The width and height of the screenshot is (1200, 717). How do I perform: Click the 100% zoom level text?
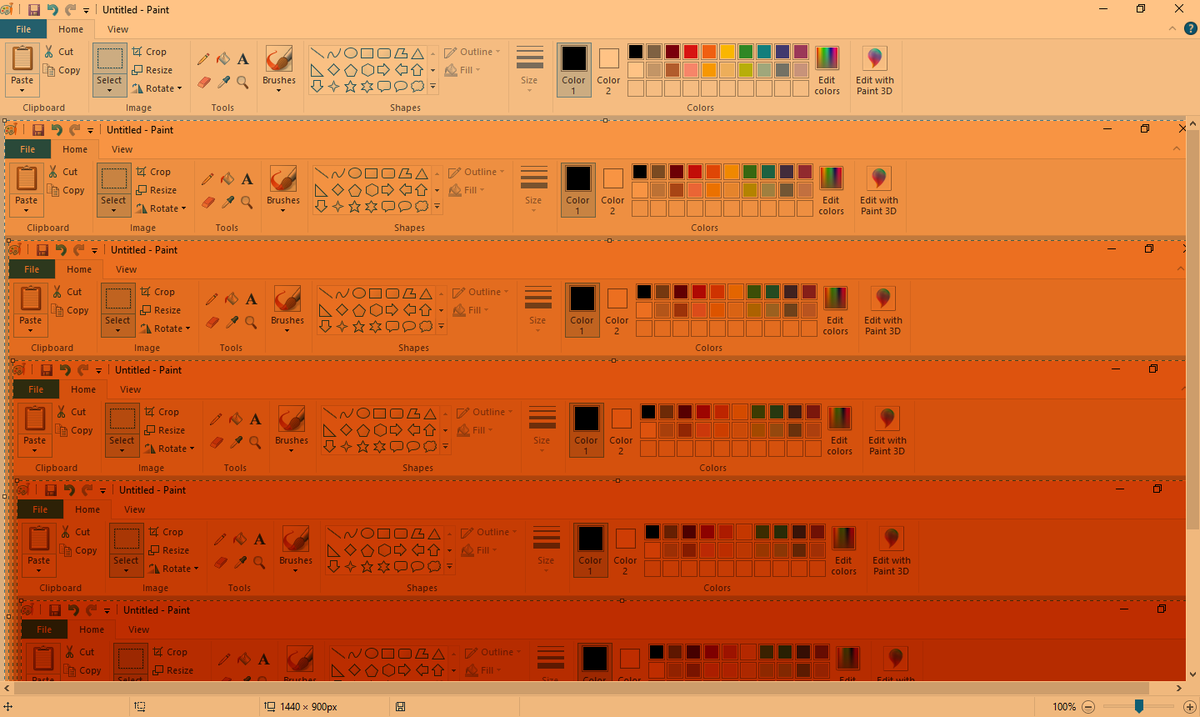pos(1064,706)
